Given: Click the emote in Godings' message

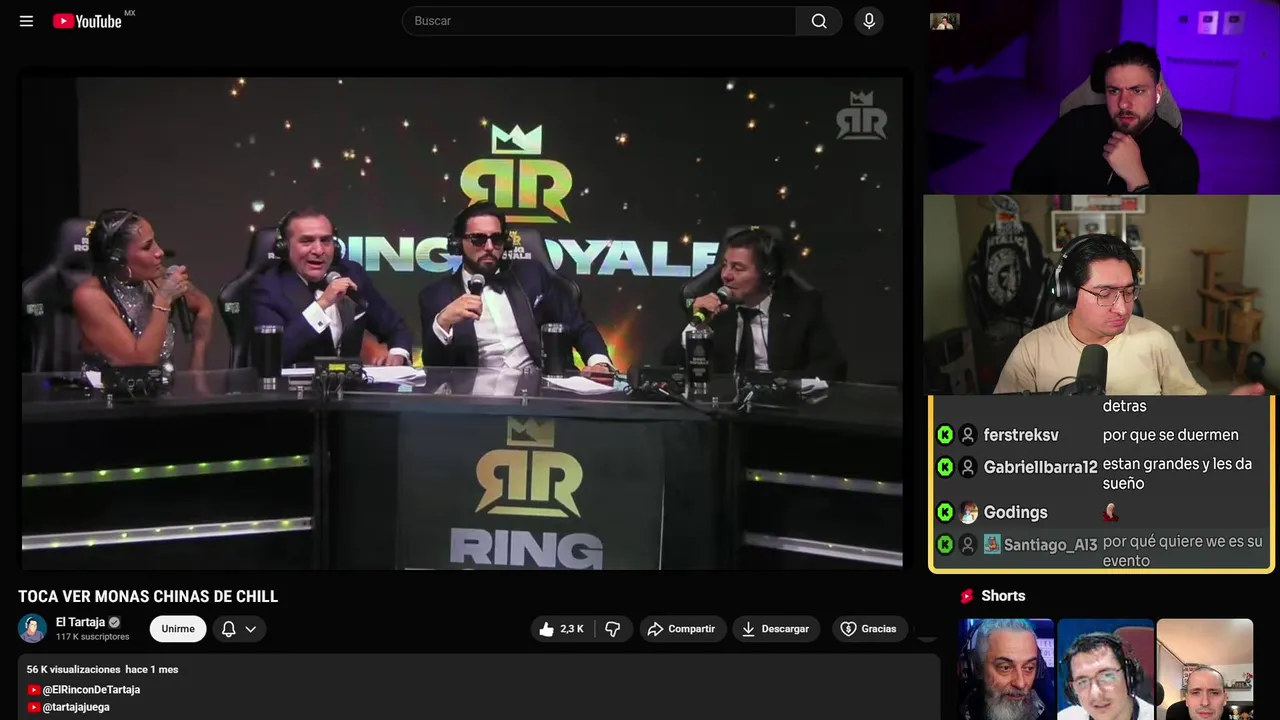Looking at the screenshot, I should pyautogui.click(x=1110, y=513).
